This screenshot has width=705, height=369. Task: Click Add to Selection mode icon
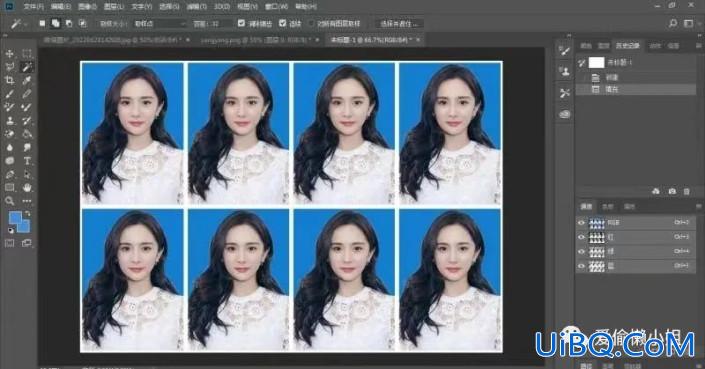coord(55,23)
